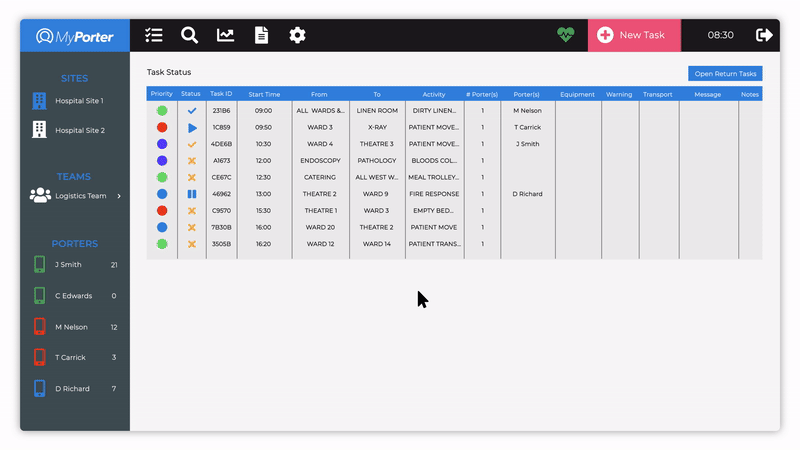The image size is (800, 450).
Task: Click the New Task button
Action: click(634, 35)
